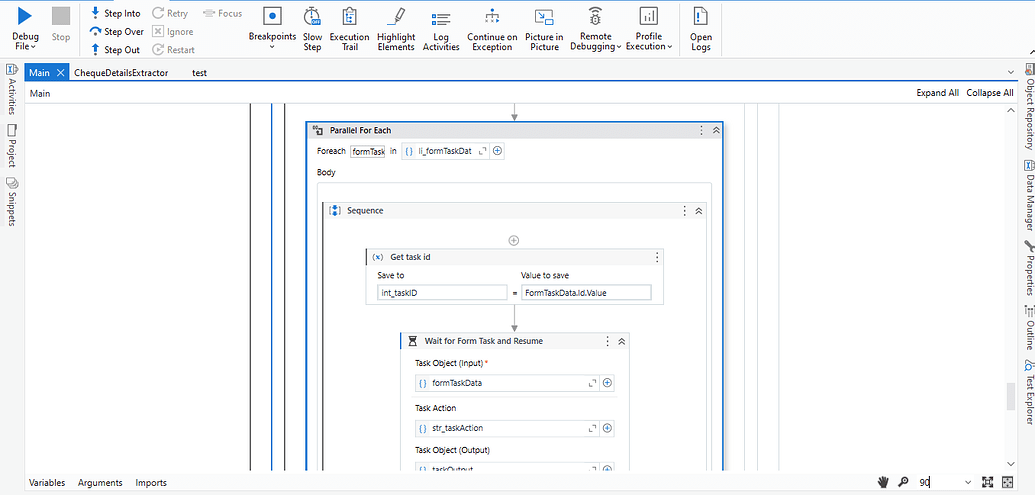
Task: Switch to the ChequeDetailsExtractor tab
Action: point(121,73)
